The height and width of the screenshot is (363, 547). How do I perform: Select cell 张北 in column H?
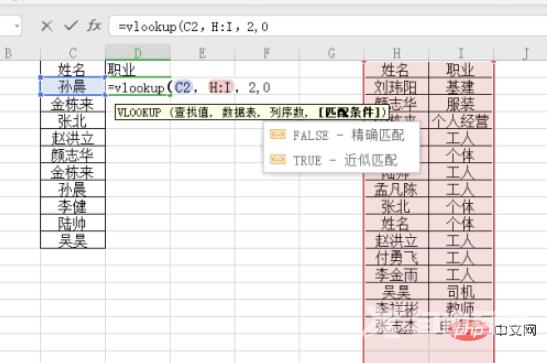pos(396,206)
